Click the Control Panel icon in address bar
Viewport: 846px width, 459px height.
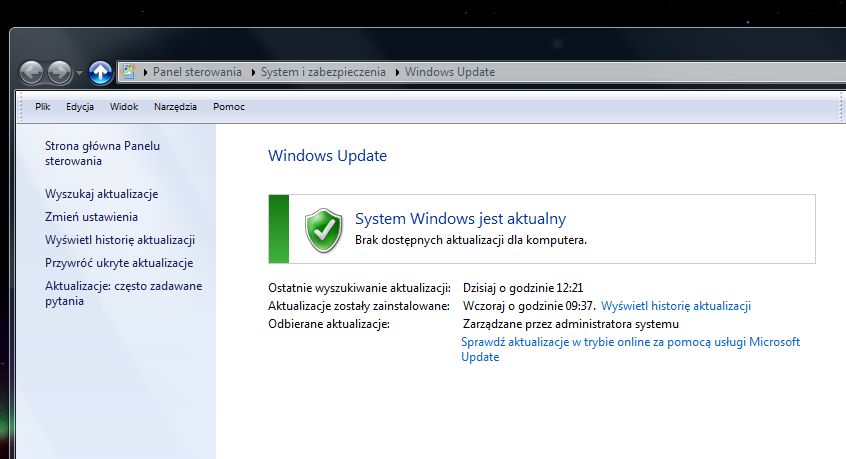(128, 72)
